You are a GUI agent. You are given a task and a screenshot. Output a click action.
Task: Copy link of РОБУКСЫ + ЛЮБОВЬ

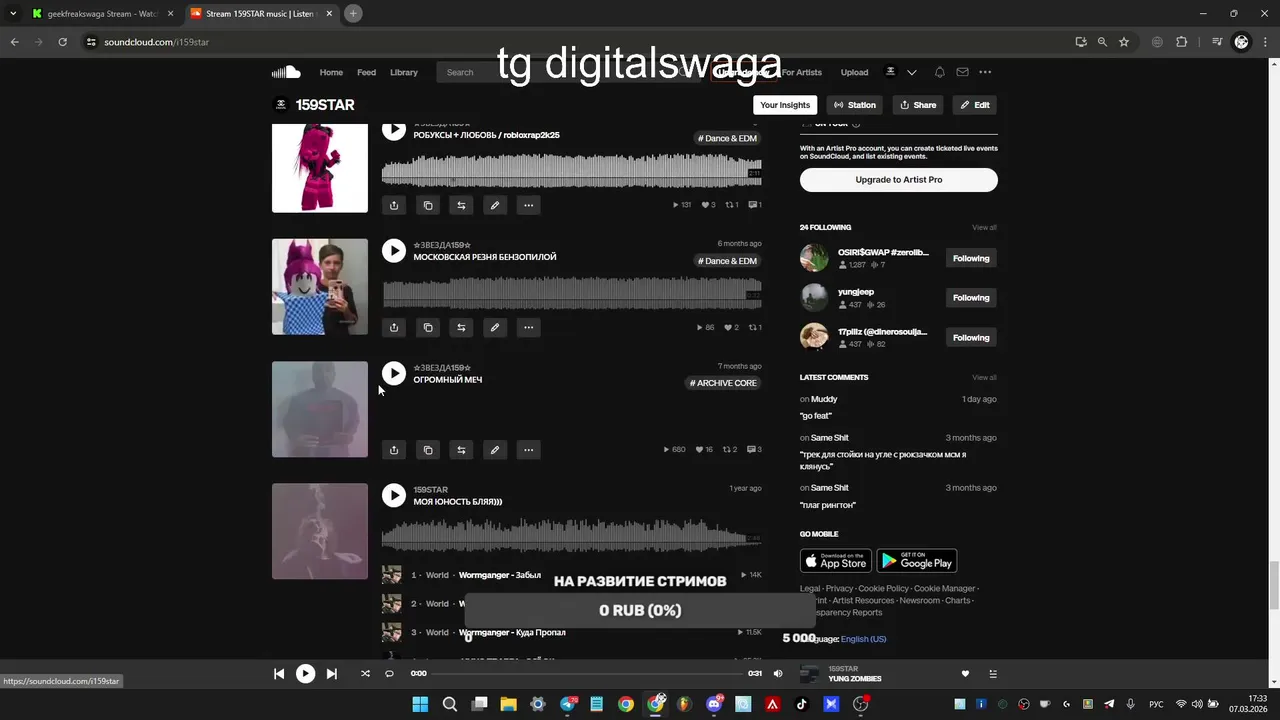pyautogui.click(x=428, y=205)
